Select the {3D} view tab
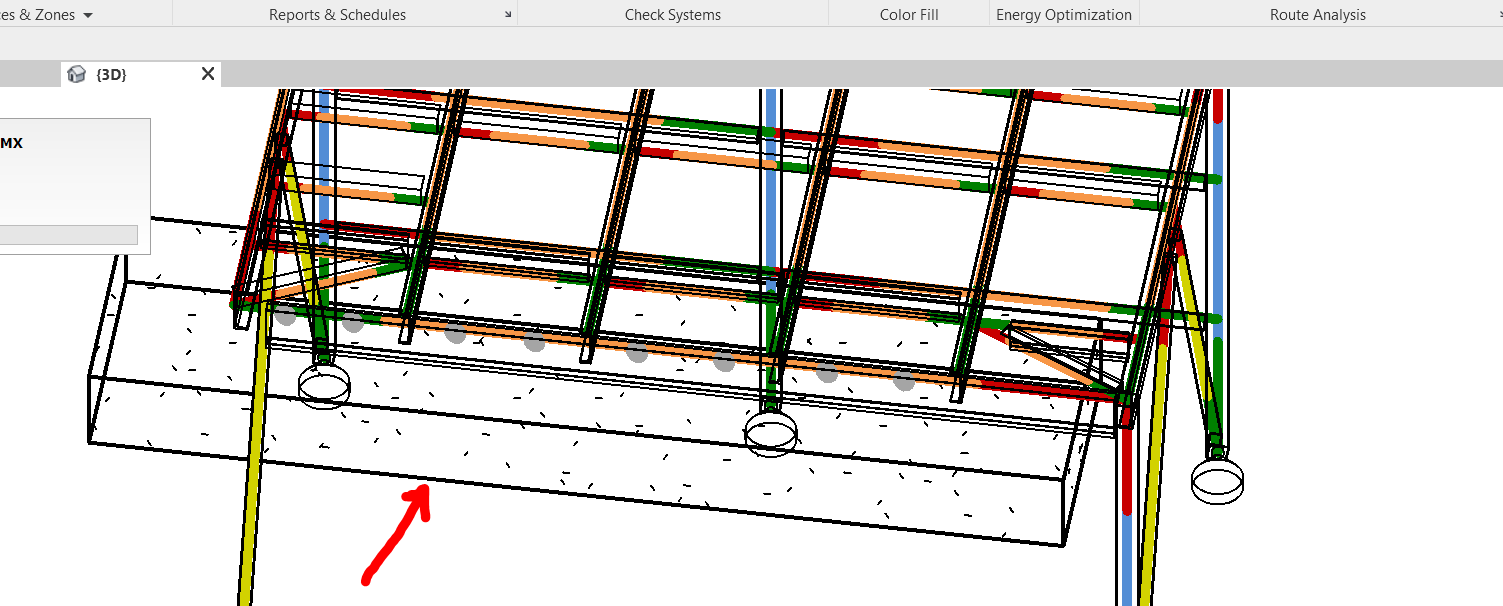Image resolution: width=1503 pixels, height=606 pixels. tap(113, 73)
